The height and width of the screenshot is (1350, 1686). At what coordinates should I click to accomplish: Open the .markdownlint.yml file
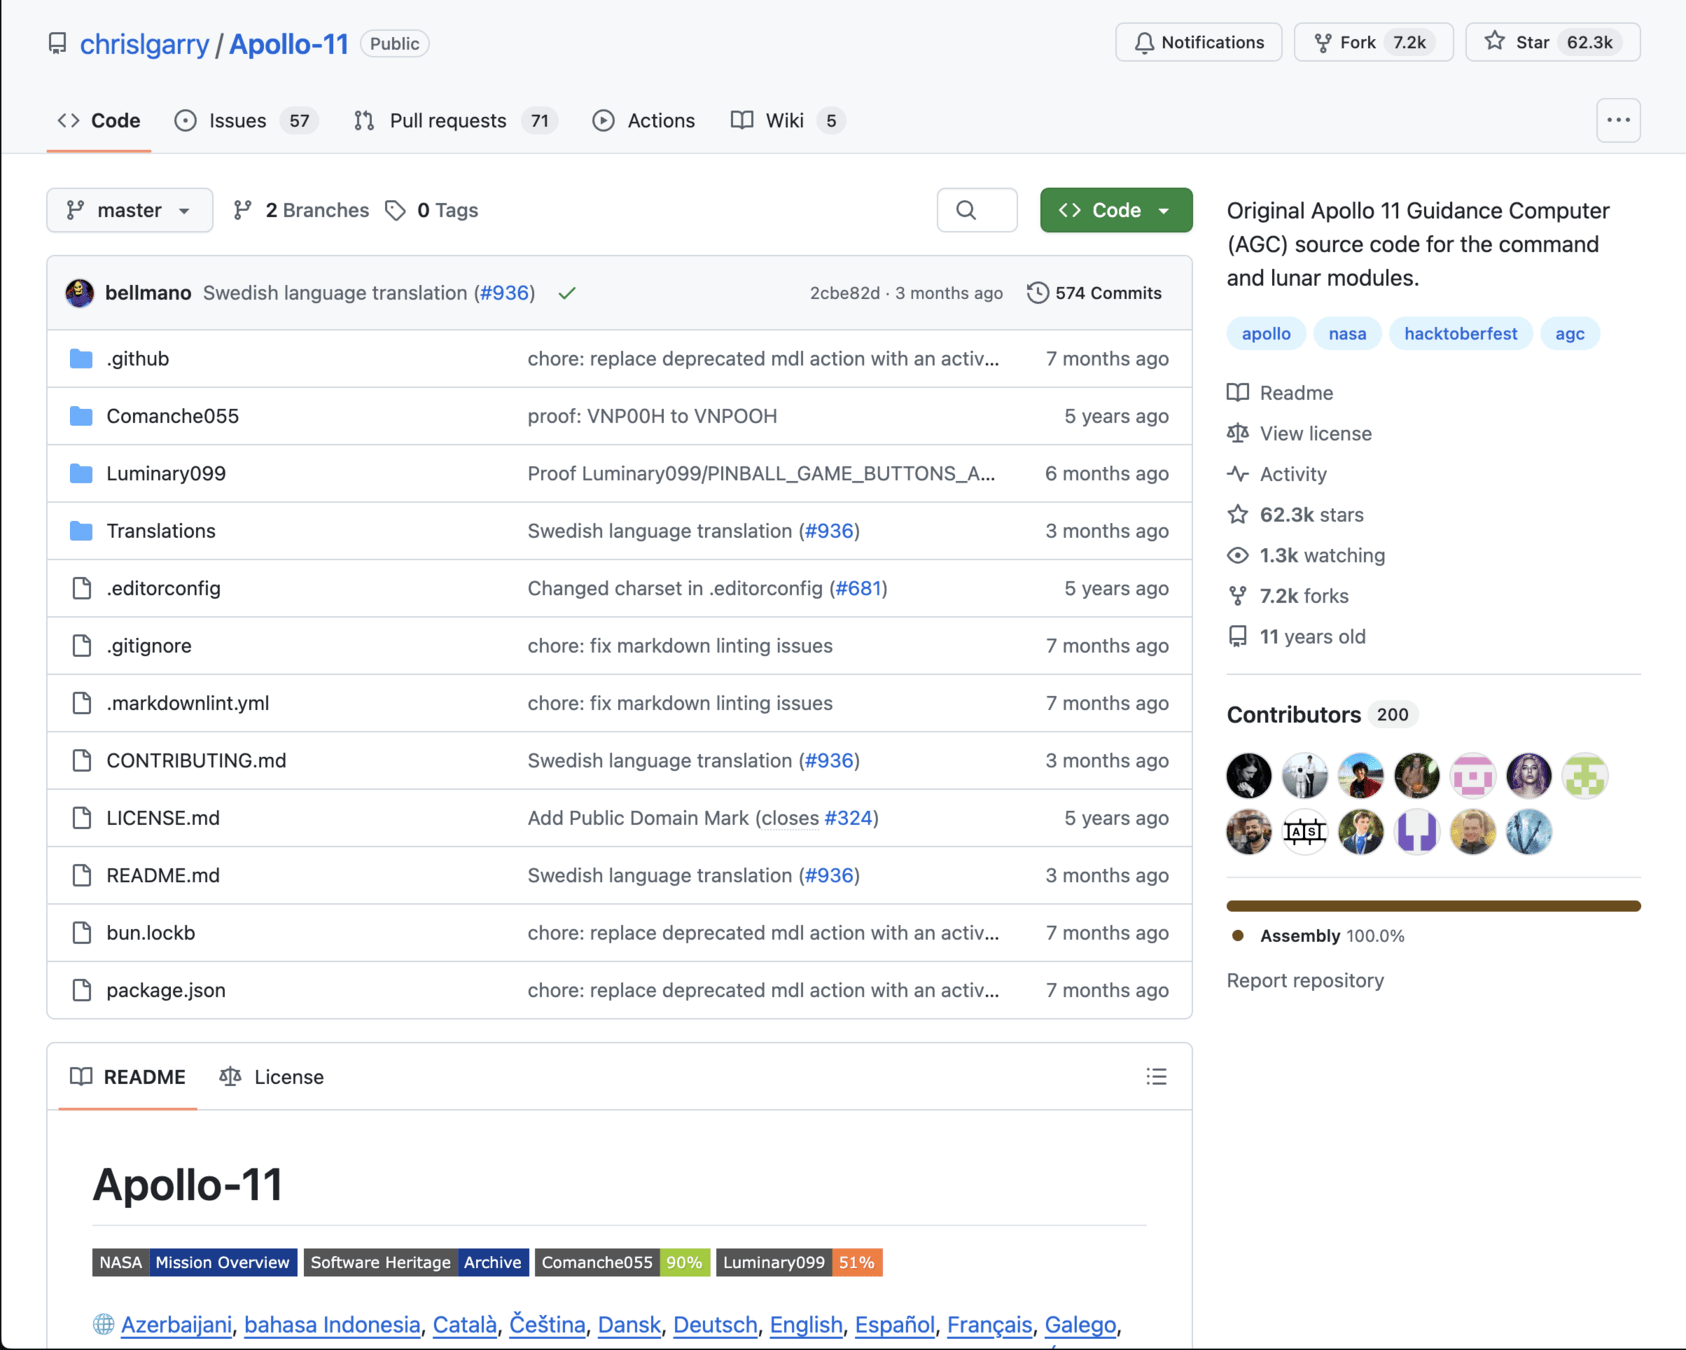click(x=188, y=703)
